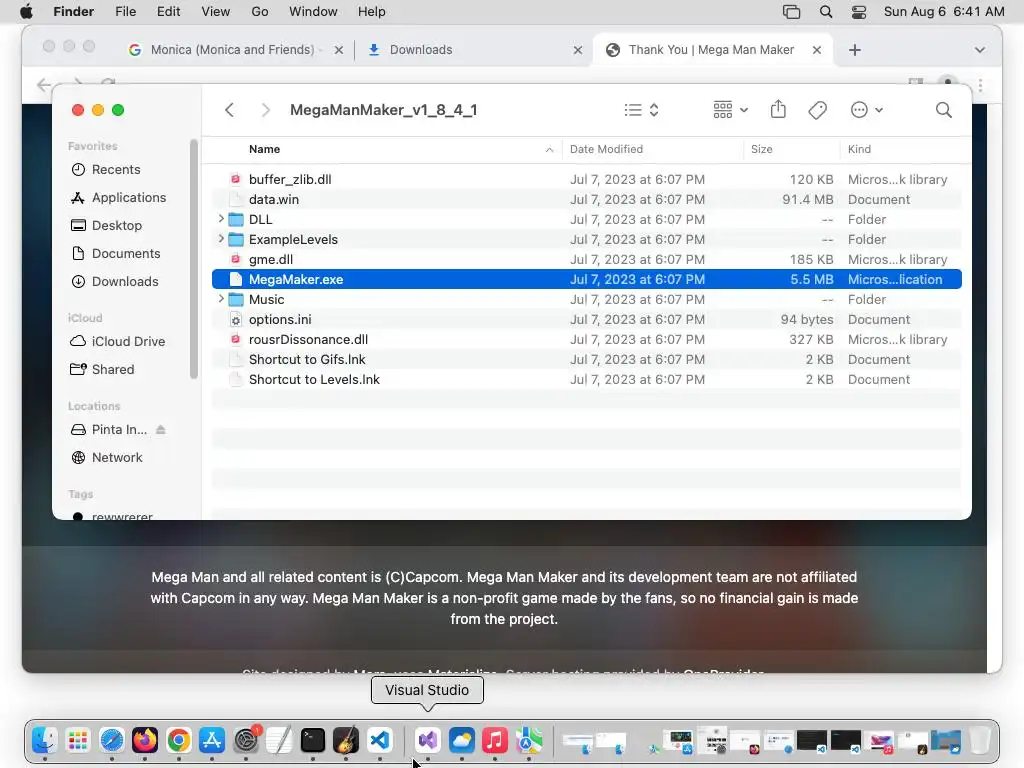Open the list view options dropdown
Screen dimensions: 1024x768
[x=641, y=110]
